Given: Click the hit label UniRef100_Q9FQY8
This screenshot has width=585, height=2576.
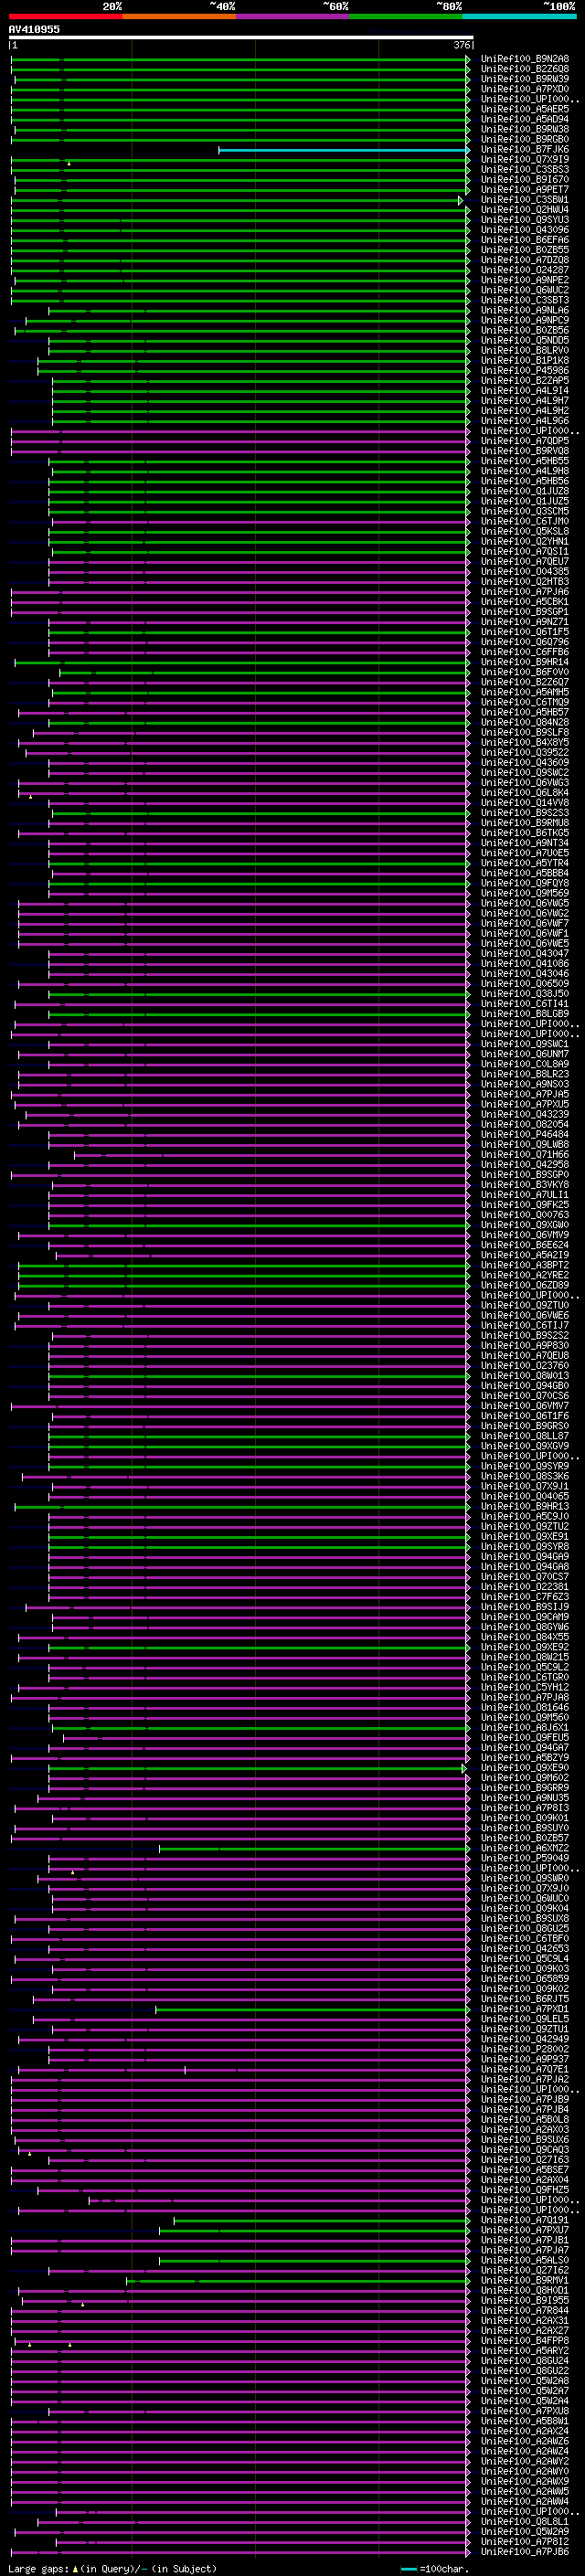Looking at the screenshot, I should [x=525, y=883].
